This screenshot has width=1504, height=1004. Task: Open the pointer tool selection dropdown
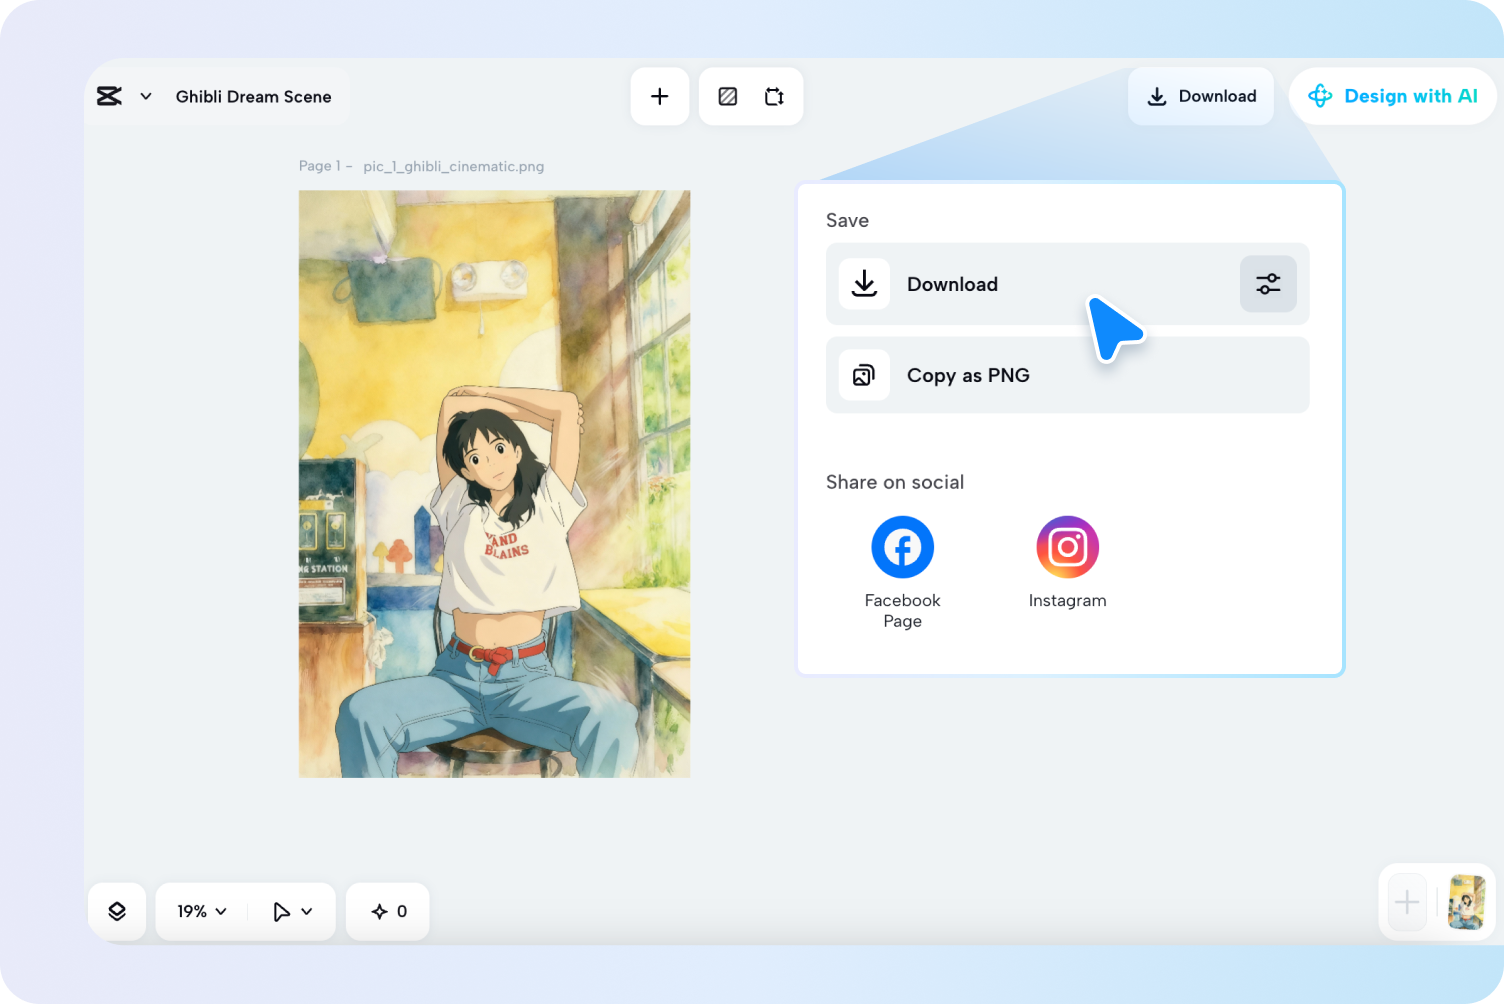[292, 911]
